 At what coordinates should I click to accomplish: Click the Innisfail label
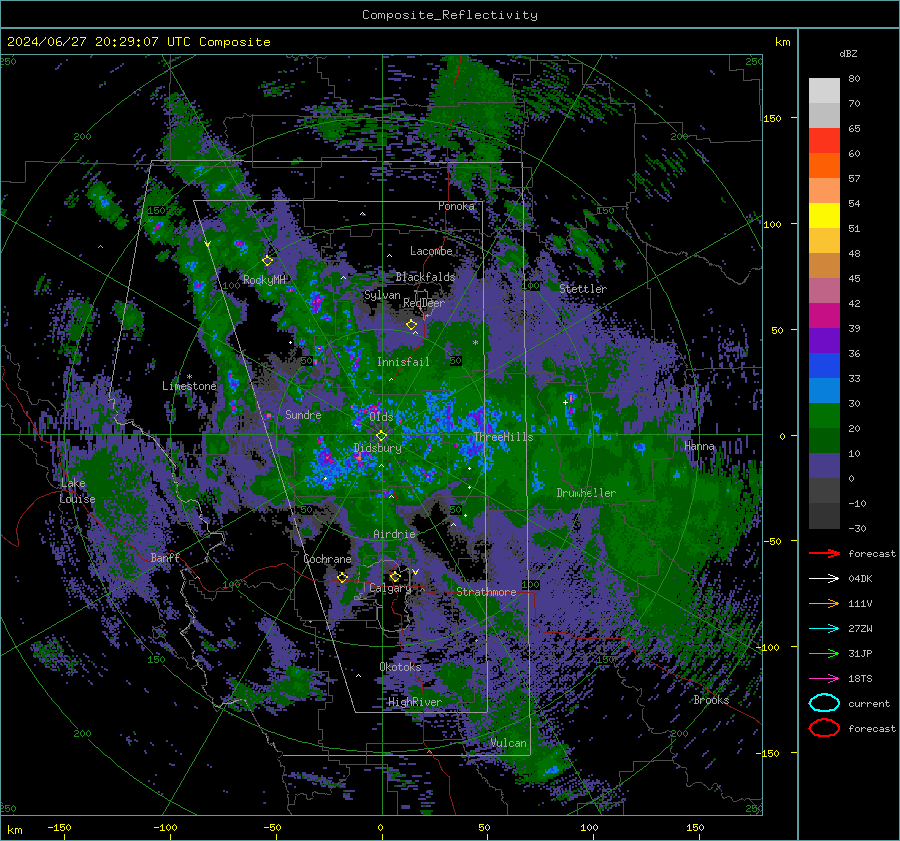click(403, 362)
